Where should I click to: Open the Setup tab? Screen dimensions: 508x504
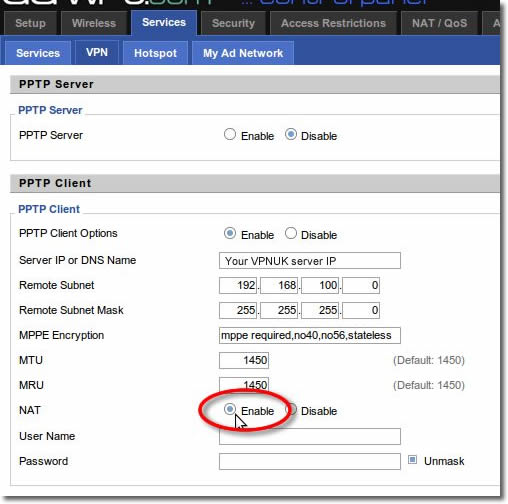click(30, 23)
